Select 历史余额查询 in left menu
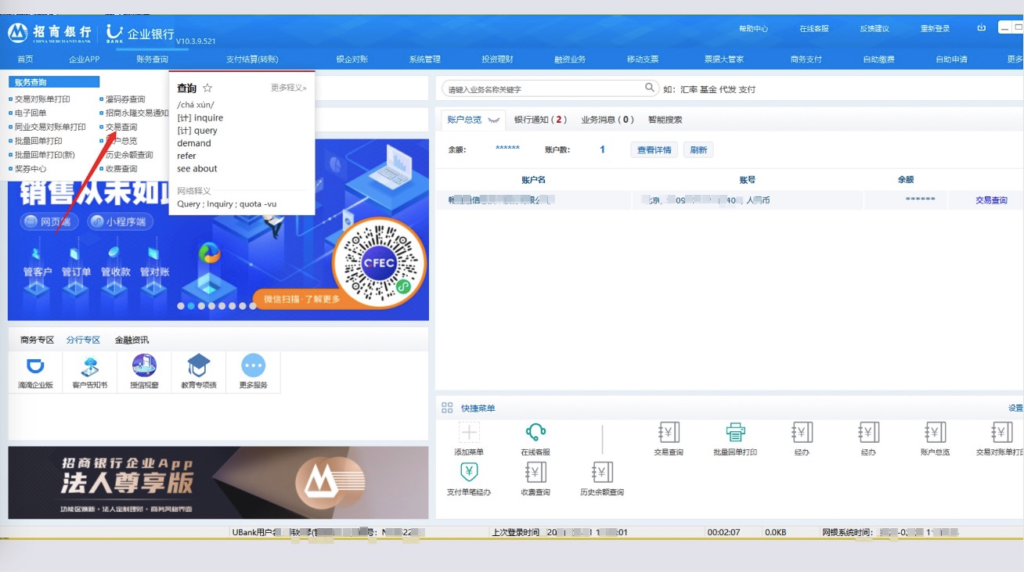The height and width of the screenshot is (572, 1024). [x=129, y=155]
